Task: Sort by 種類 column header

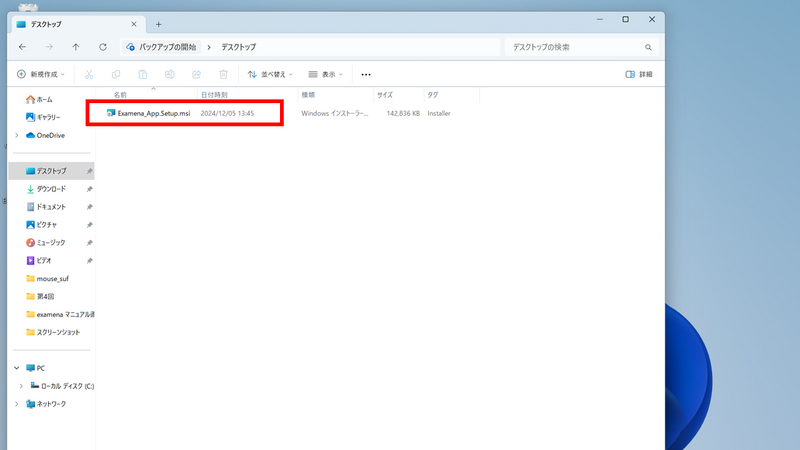Action: [x=308, y=95]
